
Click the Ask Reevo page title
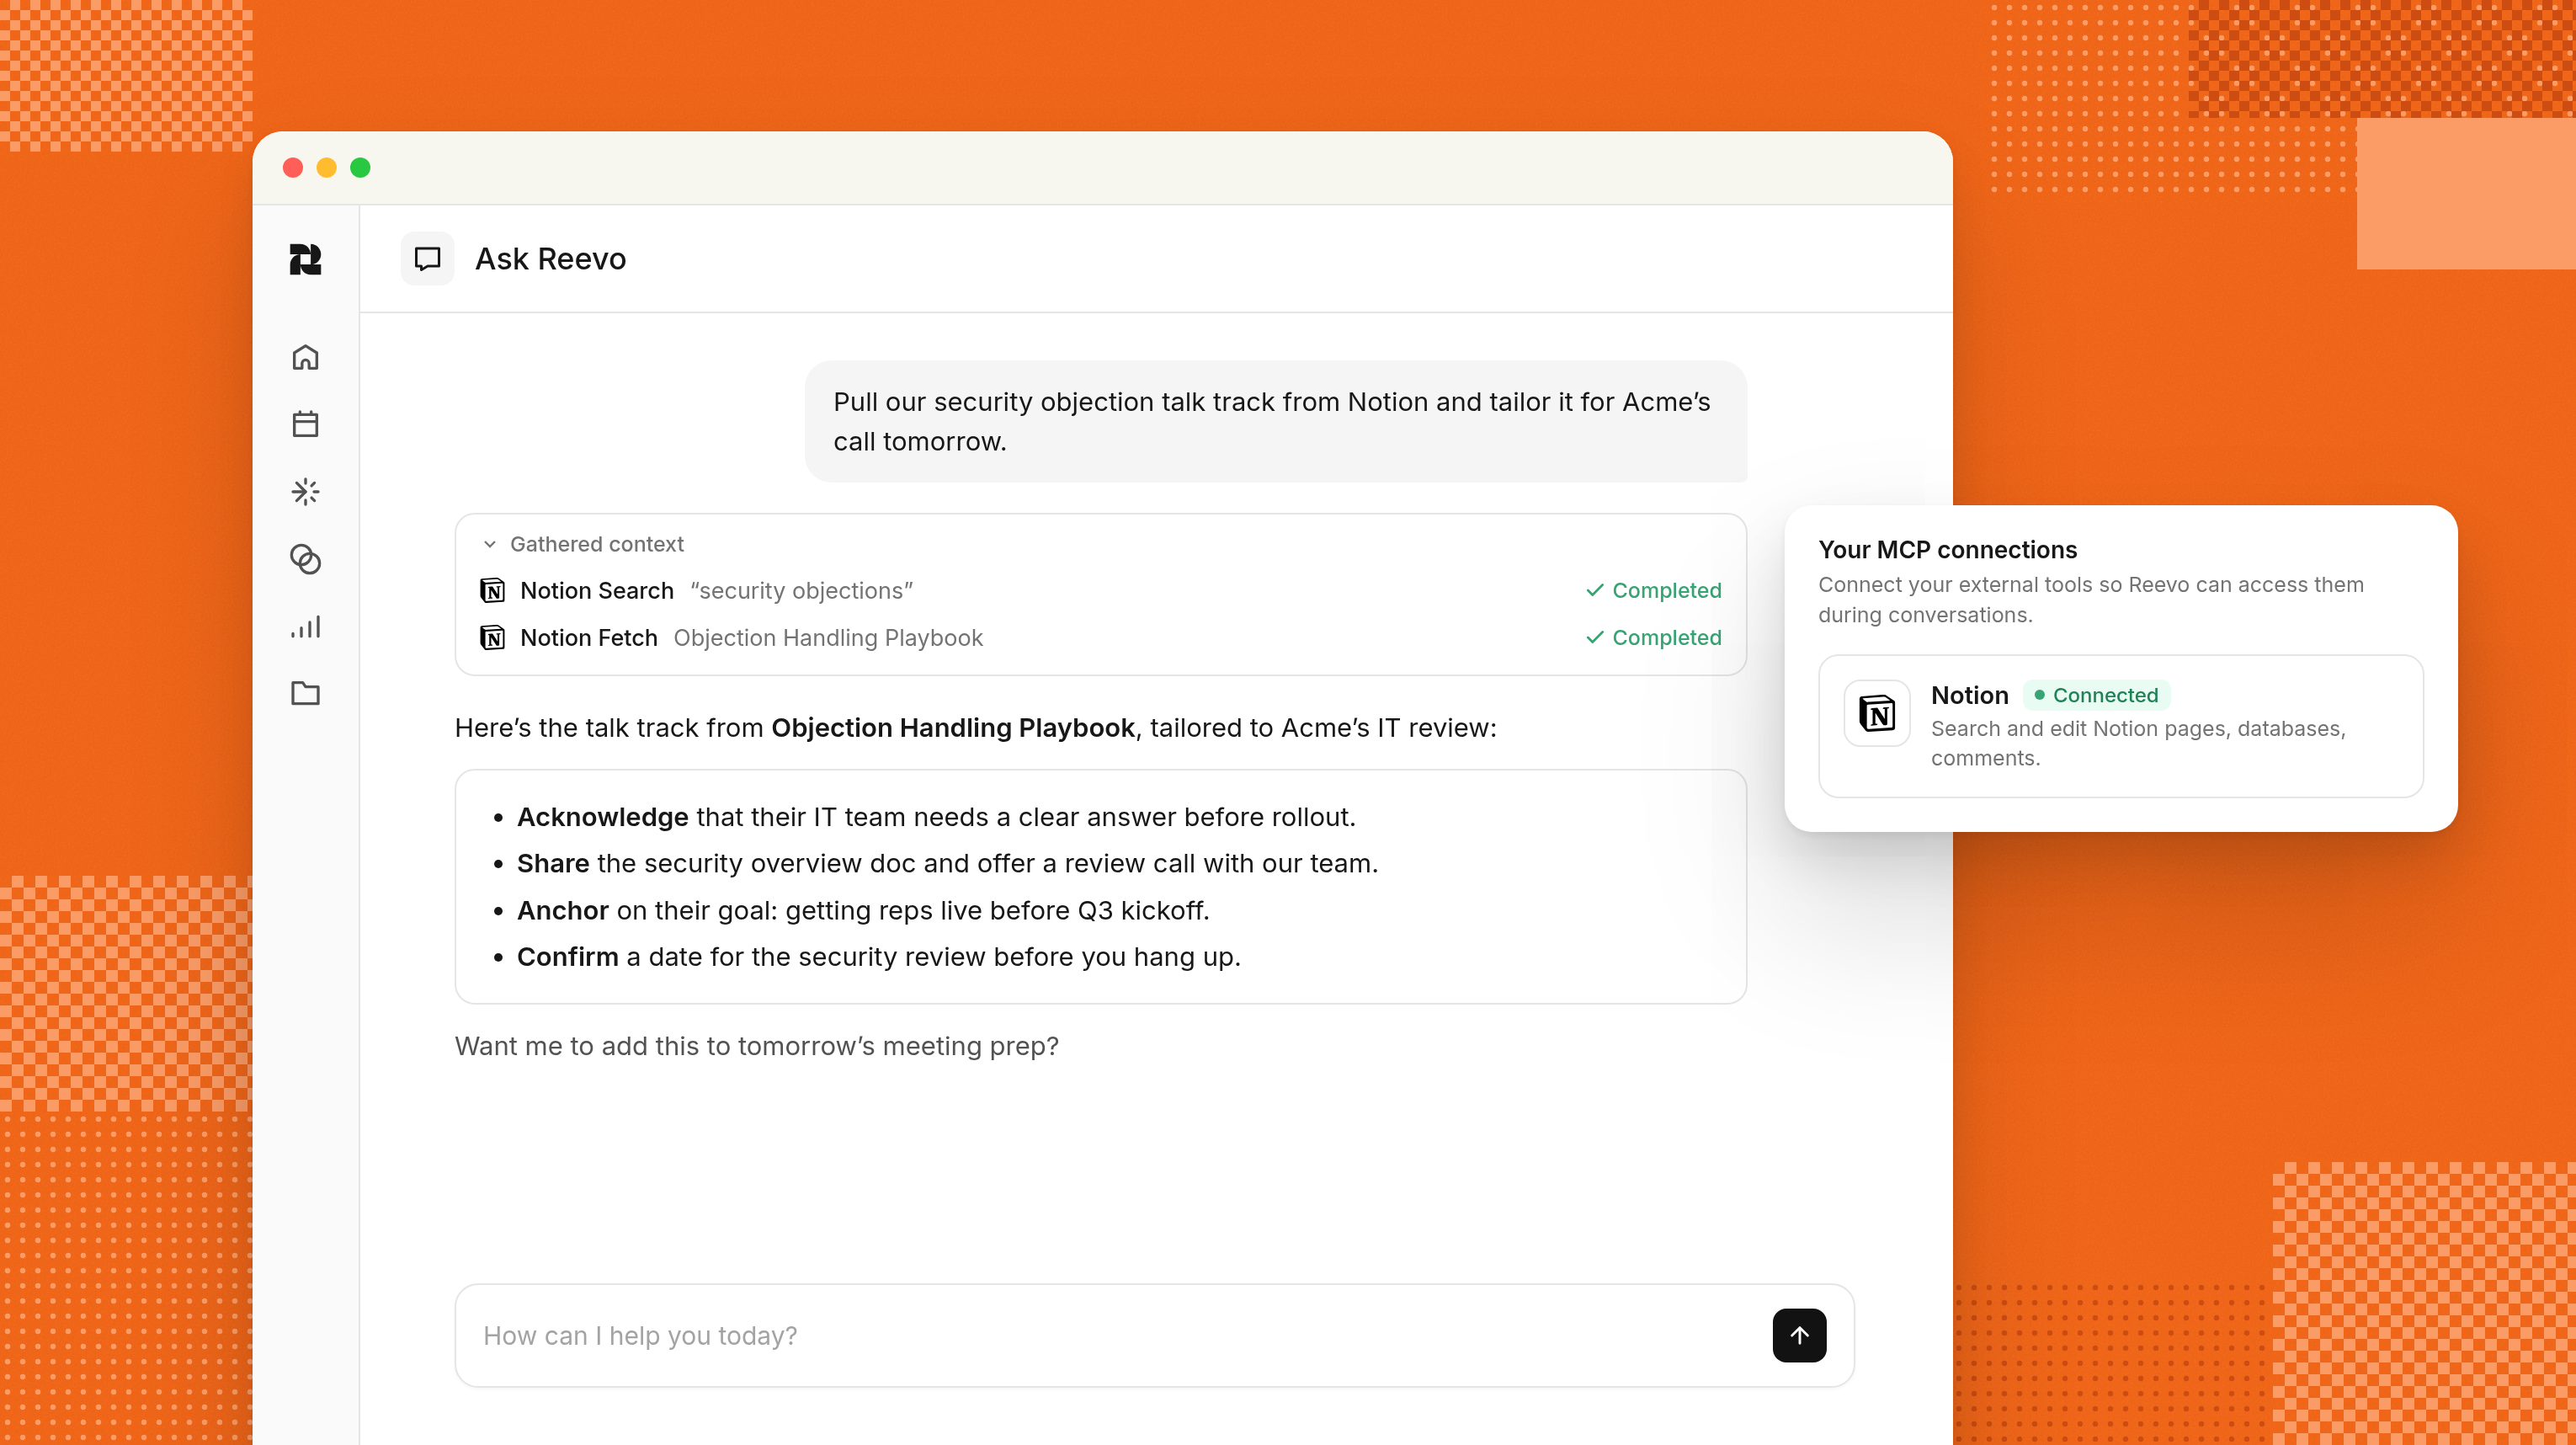click(550, 259)
